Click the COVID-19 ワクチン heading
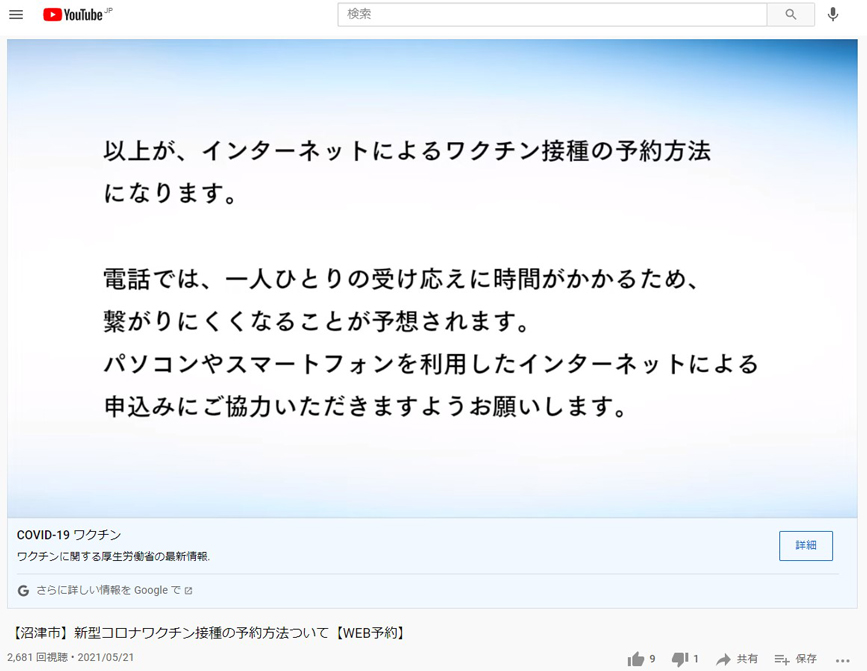867x671 pixels. coord(69,535)
